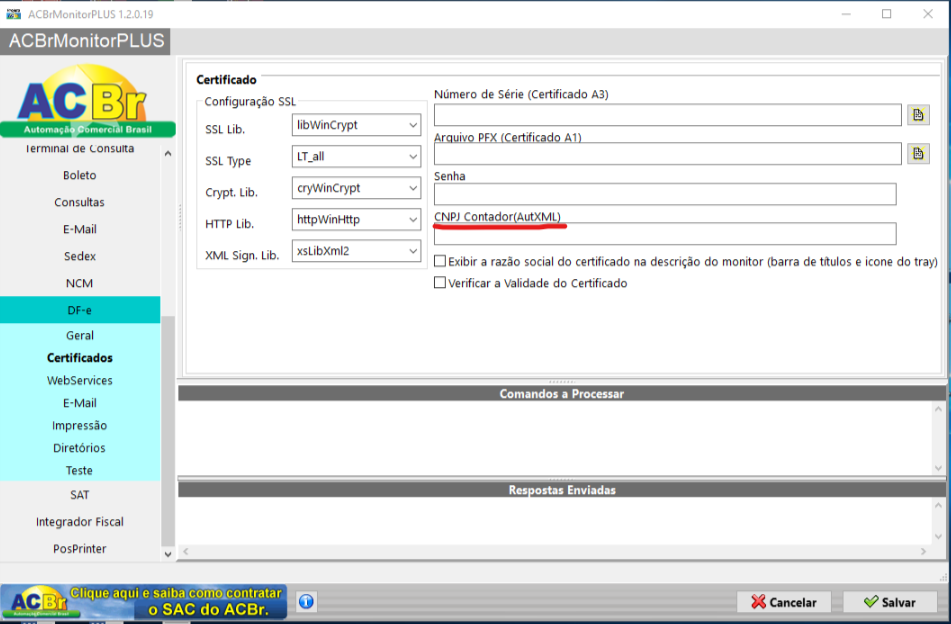Click the app icon in title bar
Viewport: 951px width, 624px height.
click(x=13, y=13)
